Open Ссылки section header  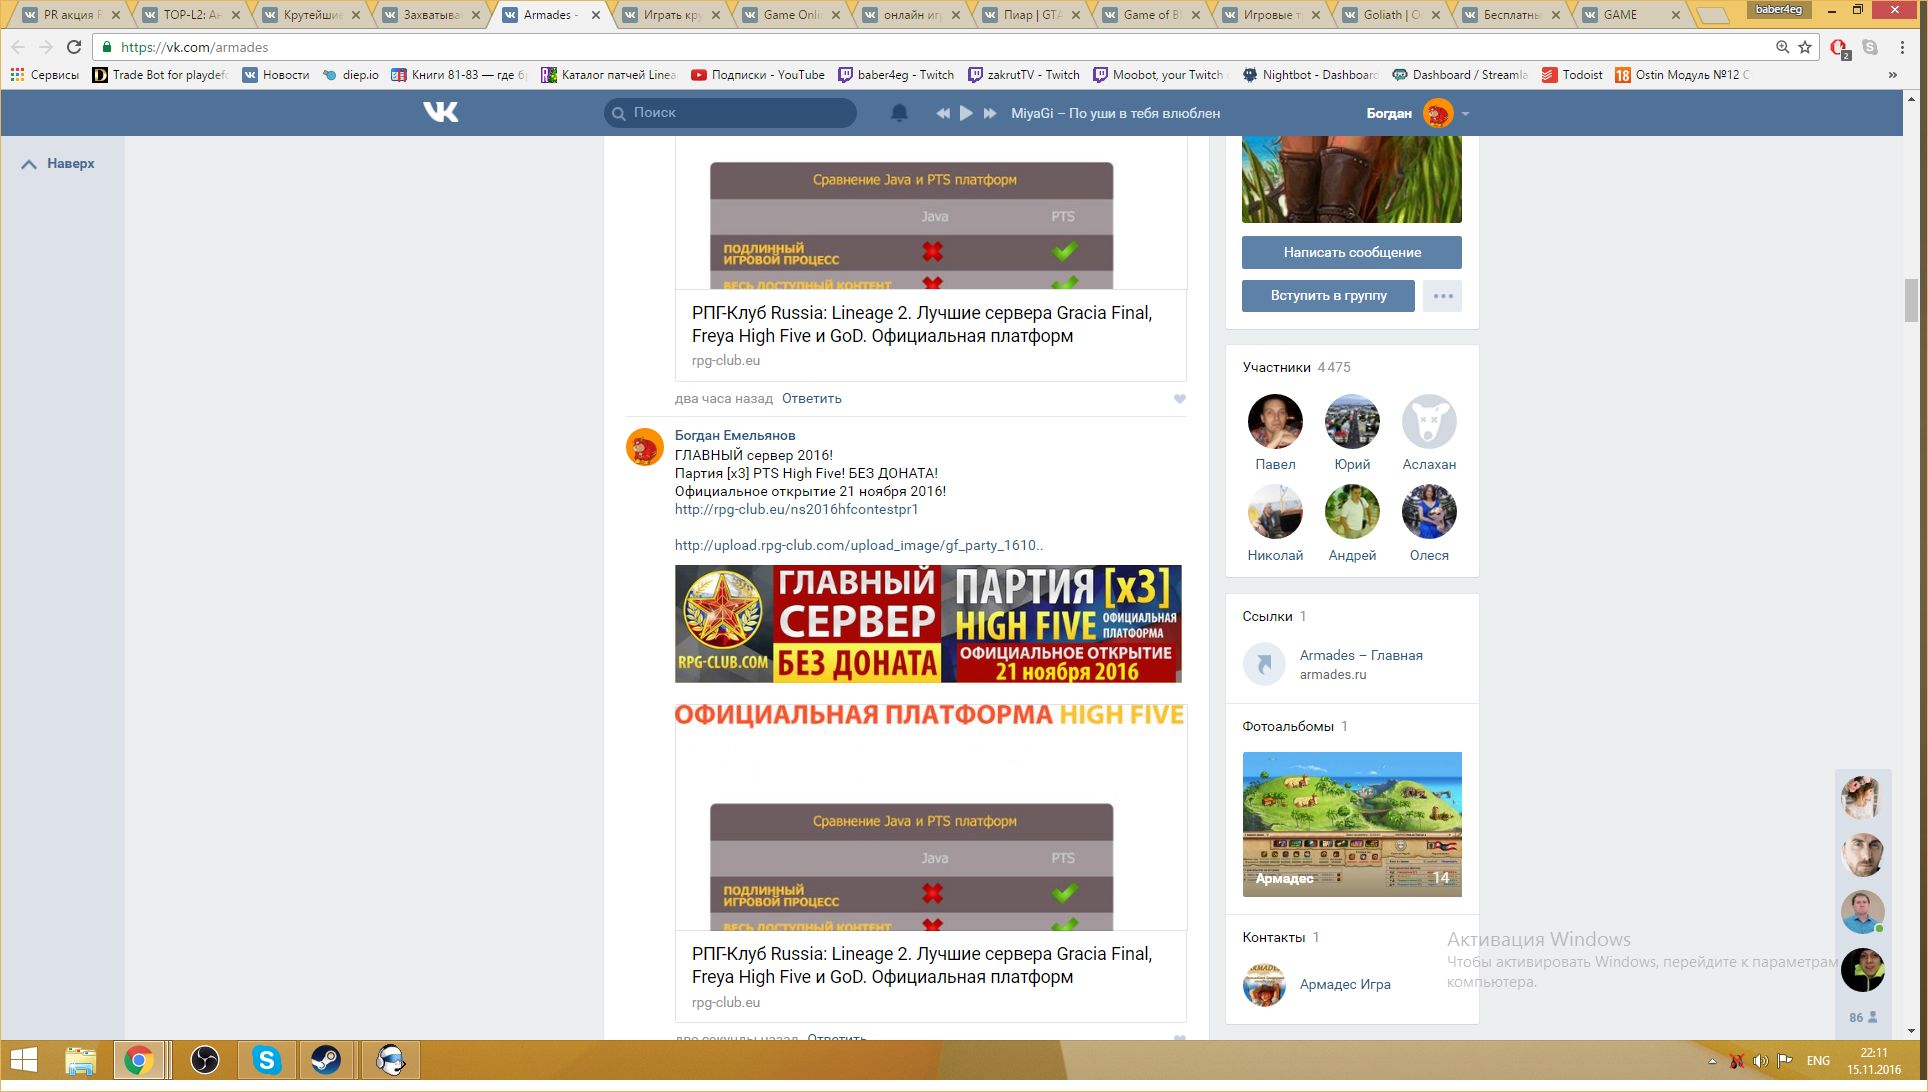(1274, 616)
